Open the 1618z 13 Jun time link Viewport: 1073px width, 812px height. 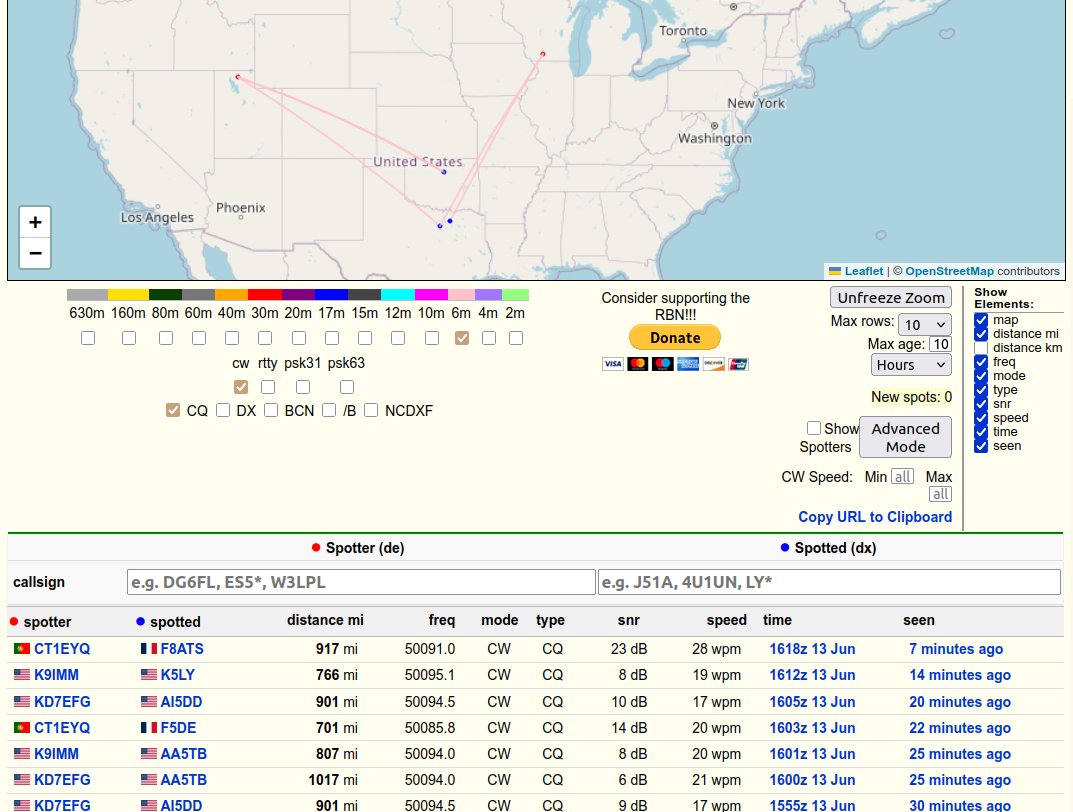(x=812, y=649)
